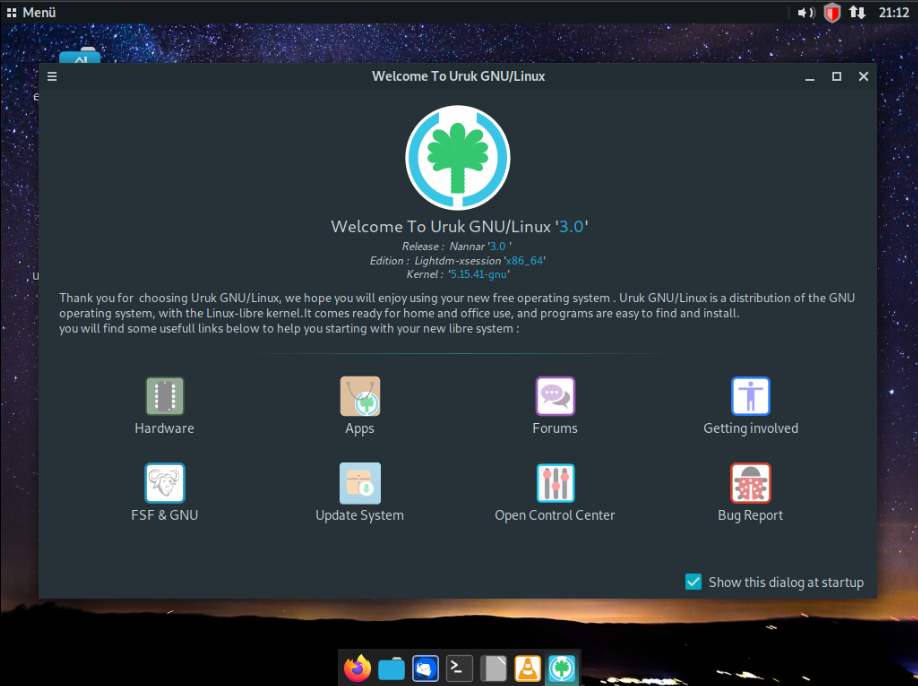Click the network arrows tray icon

click(858, 12)
